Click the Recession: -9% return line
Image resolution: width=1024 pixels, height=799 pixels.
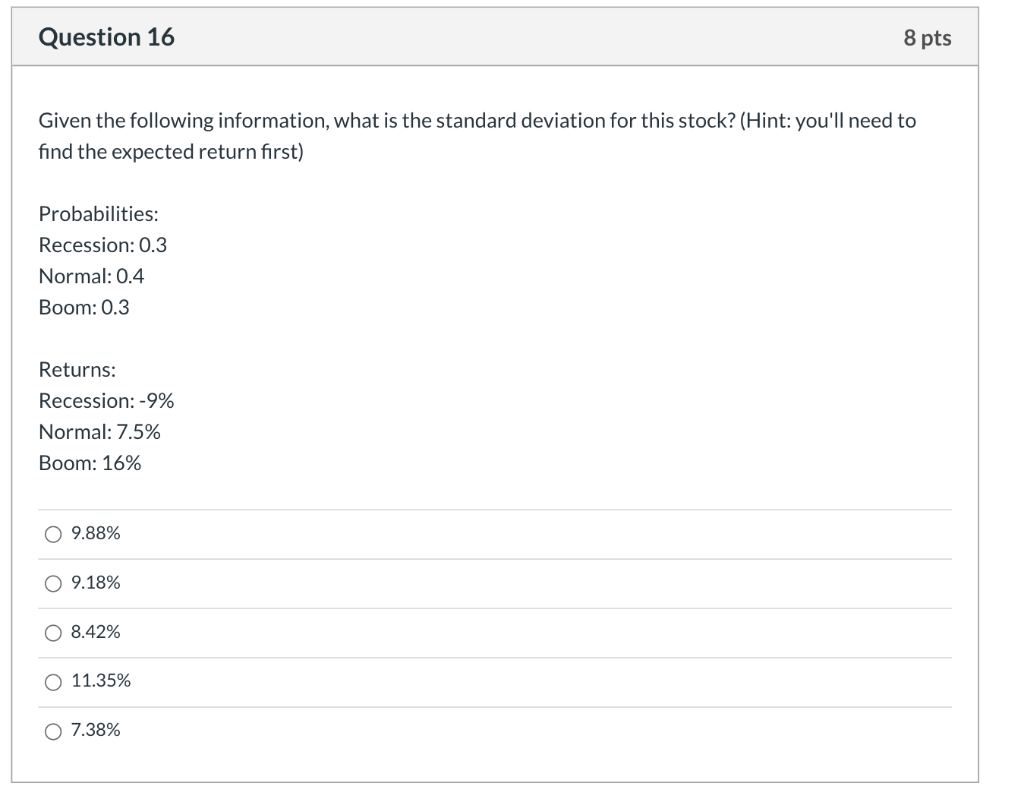tap(106, 401)
